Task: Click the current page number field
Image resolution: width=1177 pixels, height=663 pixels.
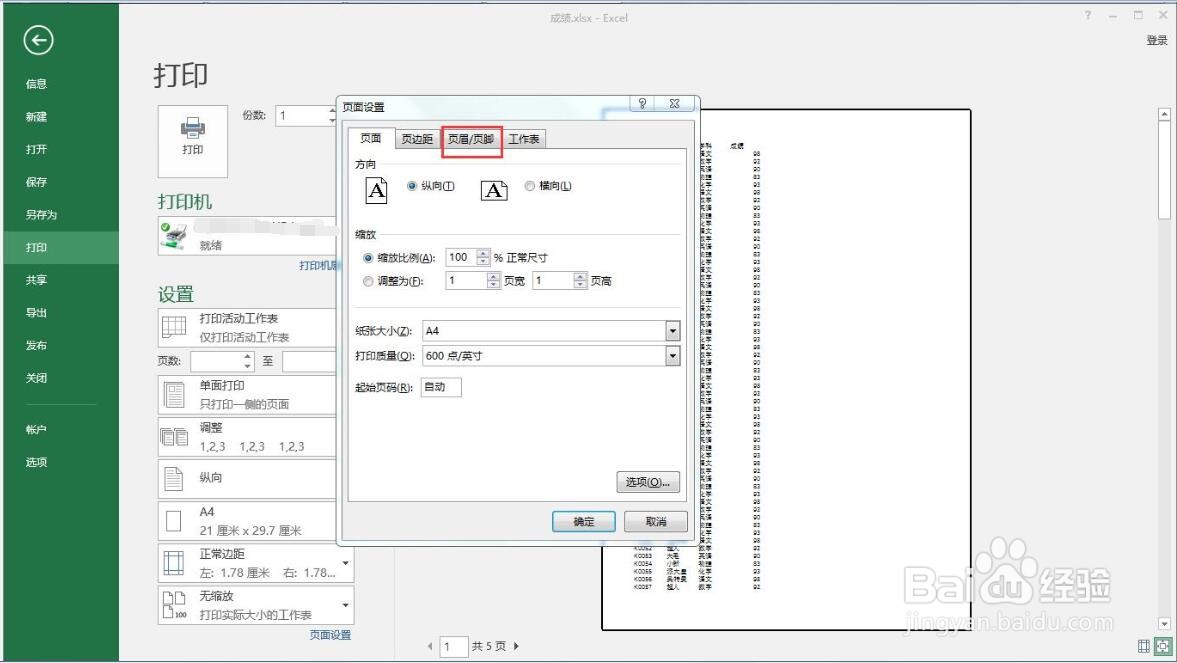Action: tap(453, 646)
